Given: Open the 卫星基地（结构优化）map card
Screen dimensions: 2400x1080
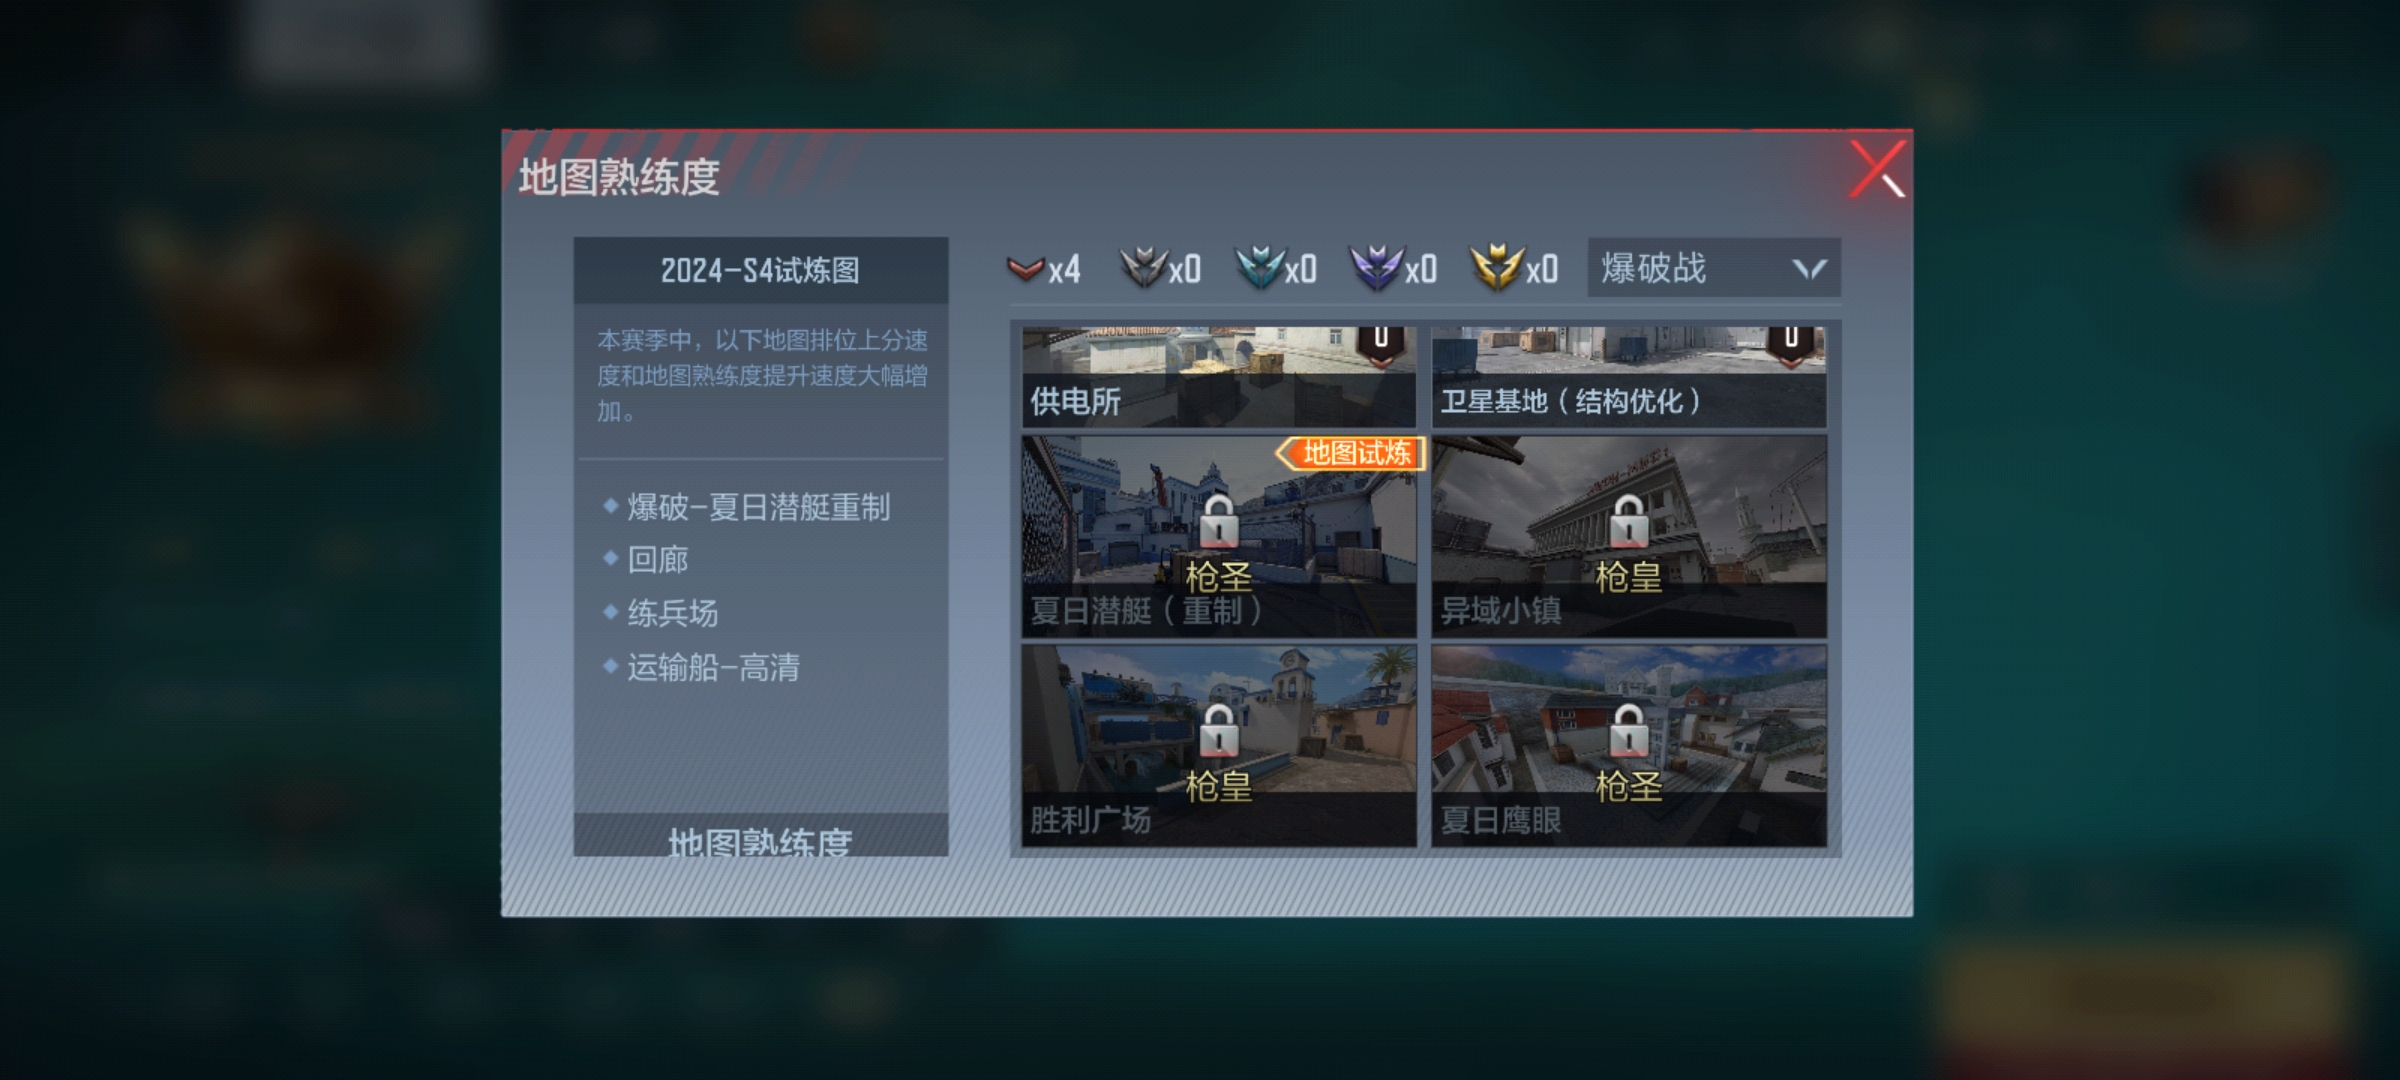Looking at the screenshot, I should pos(1628,377).
